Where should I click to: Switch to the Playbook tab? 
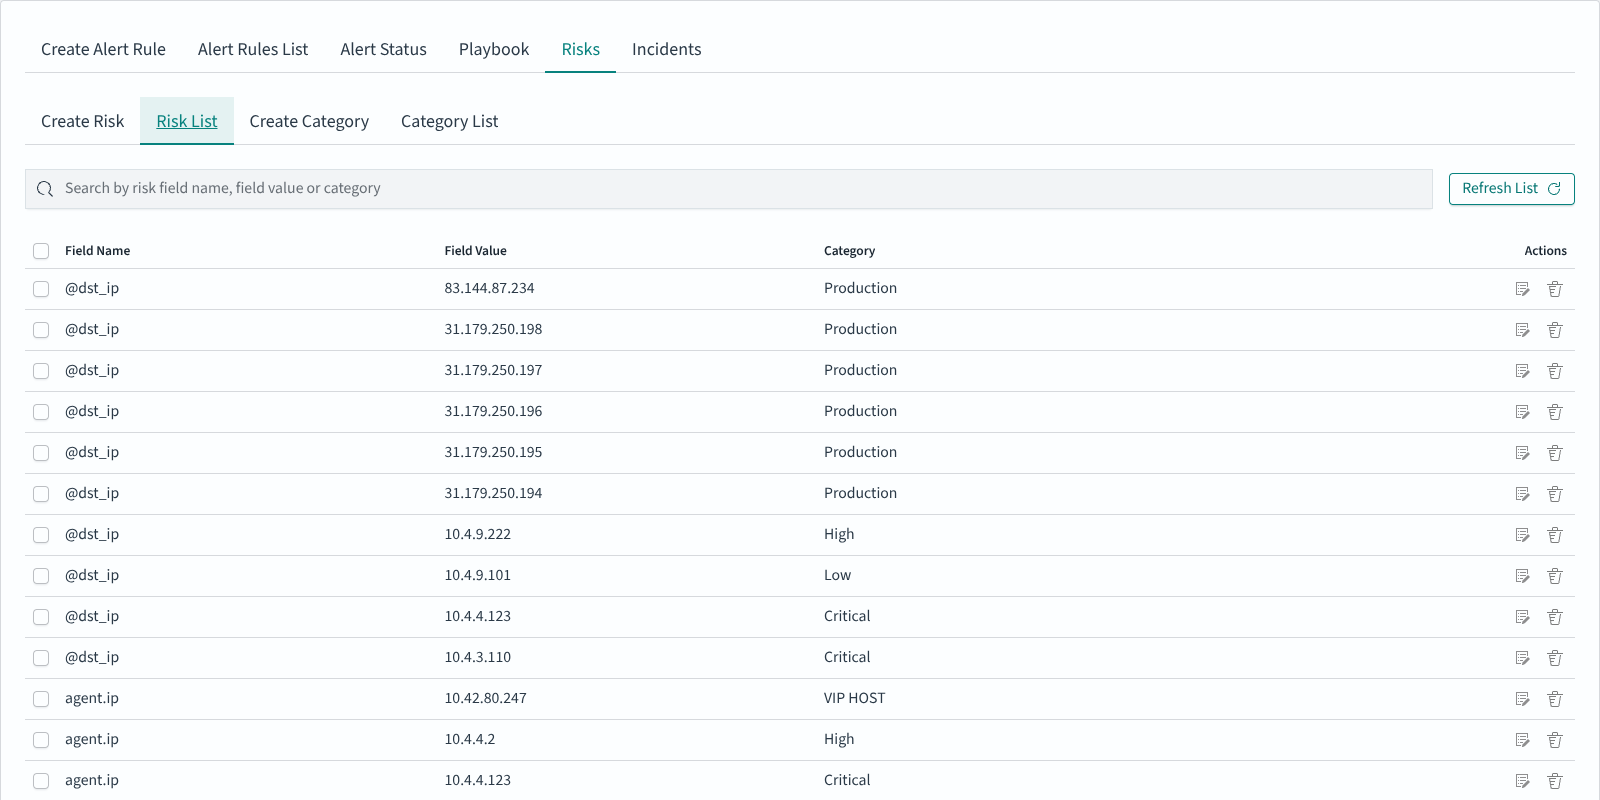(494, 49)
